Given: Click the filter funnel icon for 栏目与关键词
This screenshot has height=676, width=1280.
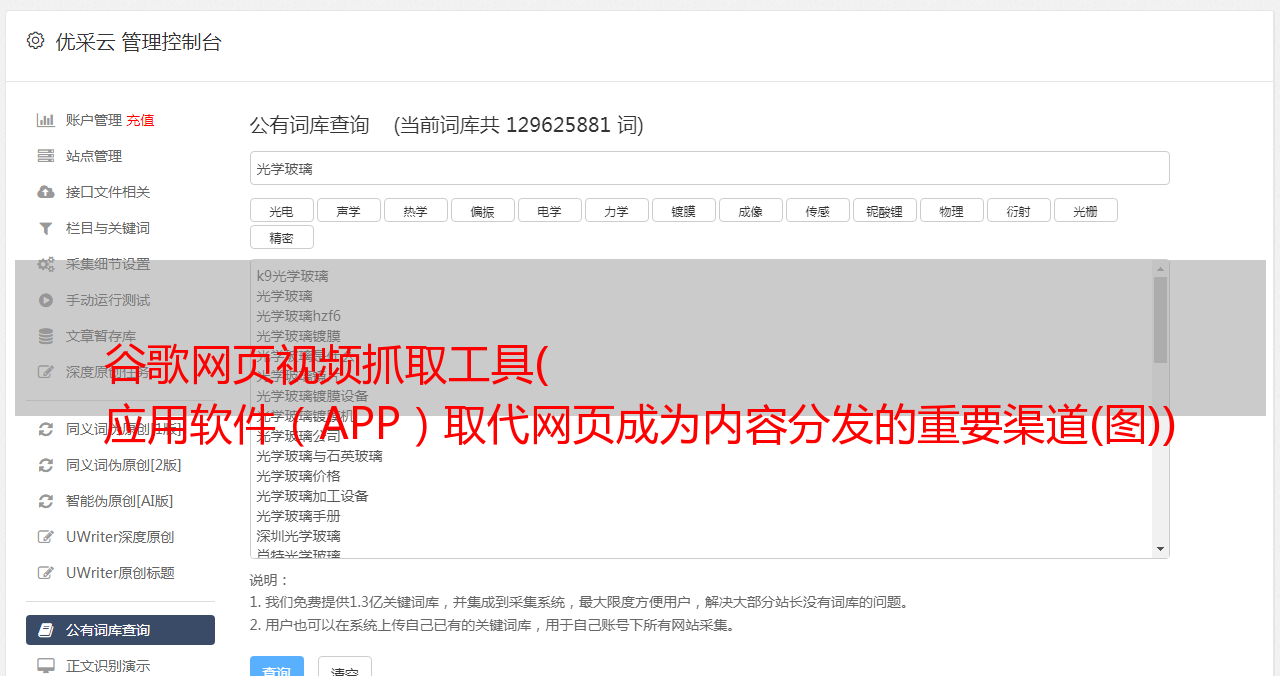Looking at the screenshot, I should click(x=45, y=228).
